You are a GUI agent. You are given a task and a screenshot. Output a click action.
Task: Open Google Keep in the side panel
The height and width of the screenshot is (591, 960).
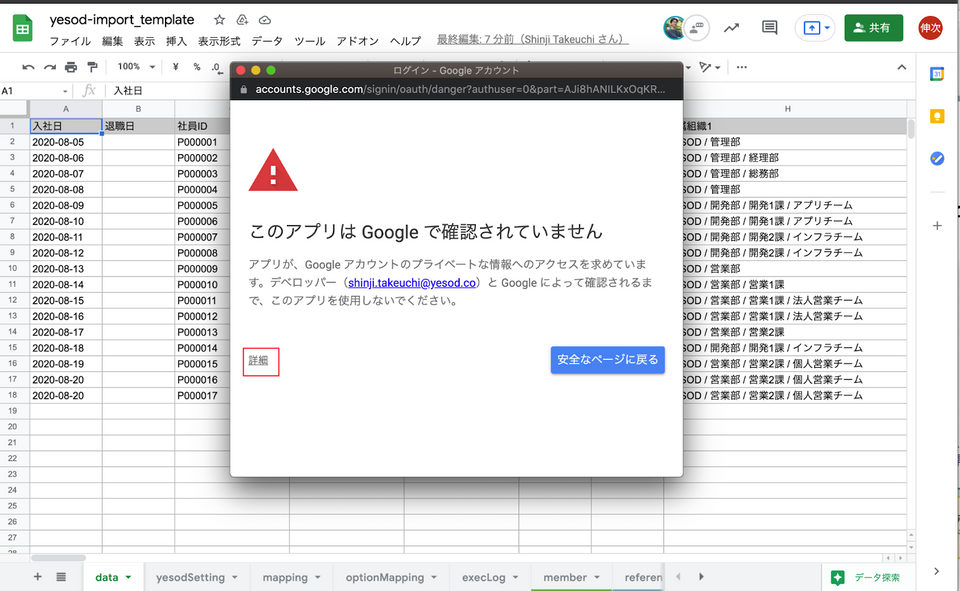937,116
